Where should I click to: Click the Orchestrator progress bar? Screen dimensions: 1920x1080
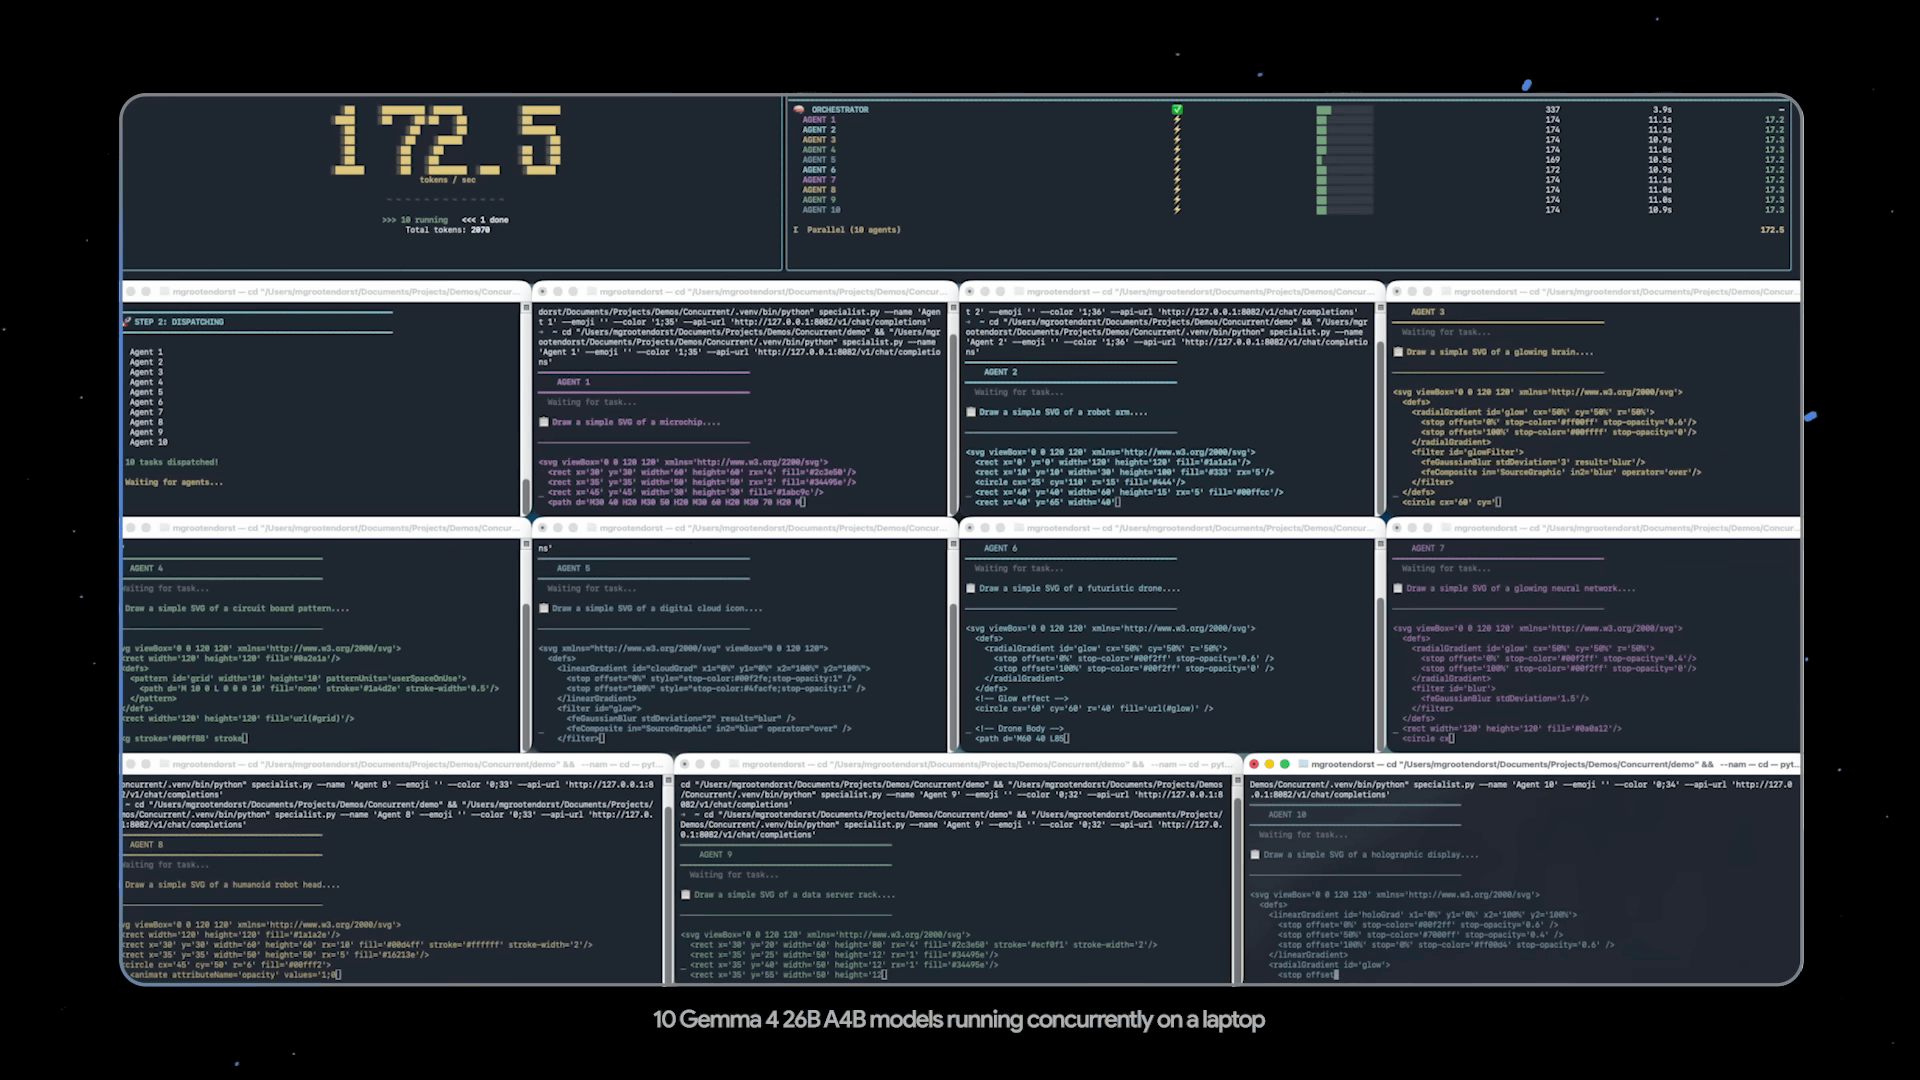(1344, 110)
